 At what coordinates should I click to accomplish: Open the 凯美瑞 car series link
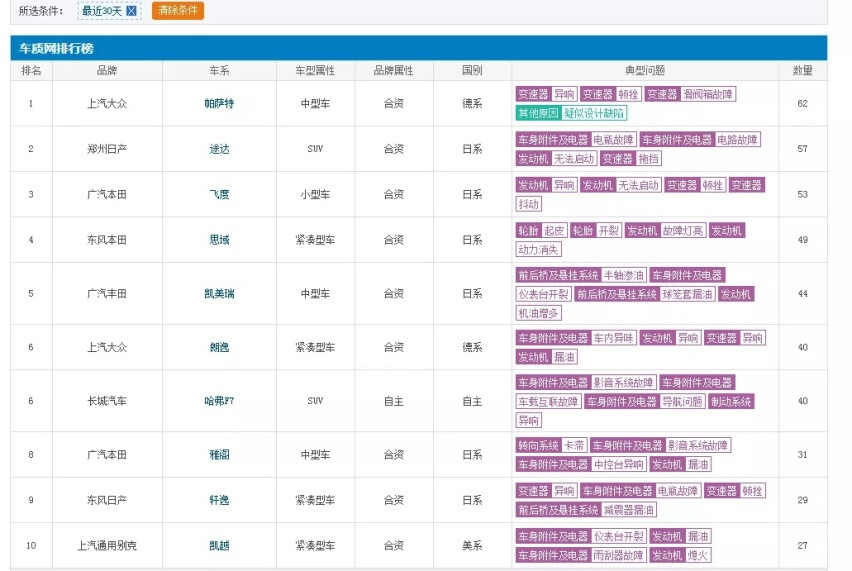tap(219, 293)
